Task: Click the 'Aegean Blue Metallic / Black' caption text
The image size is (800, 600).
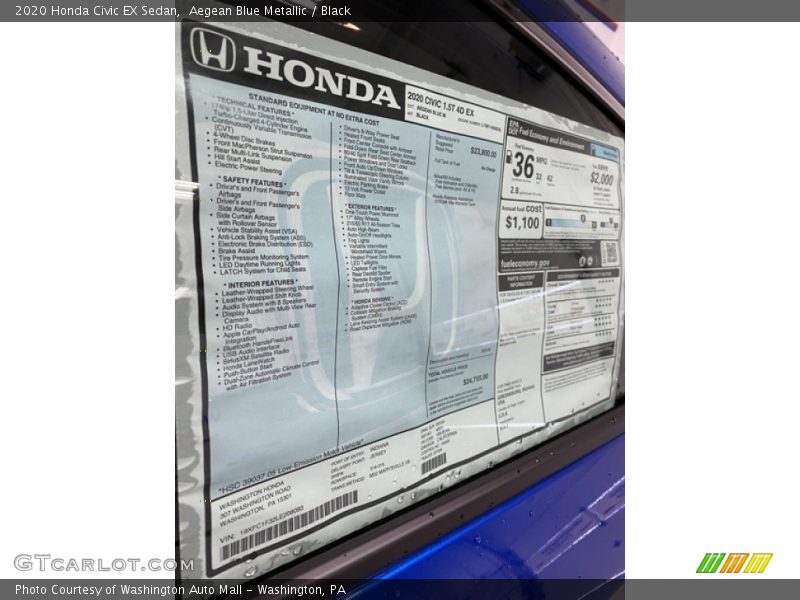Action: click(x=269, y=11)
